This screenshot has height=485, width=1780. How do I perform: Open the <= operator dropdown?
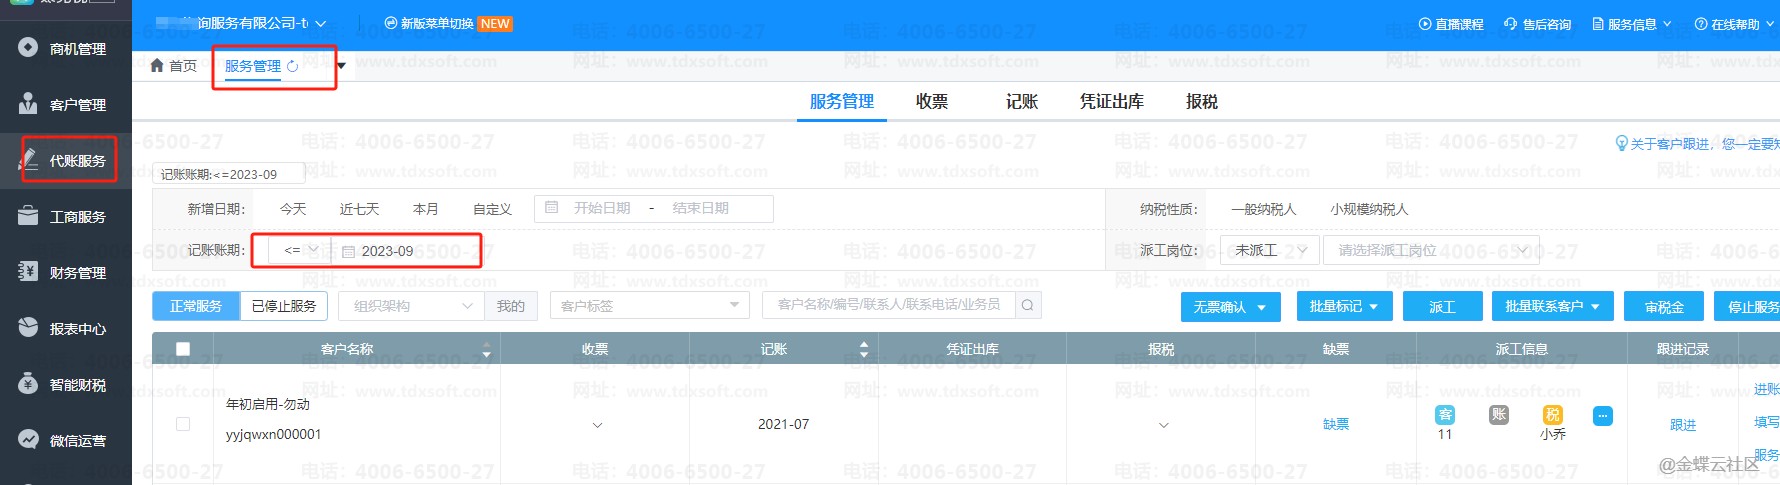[300, 250]
